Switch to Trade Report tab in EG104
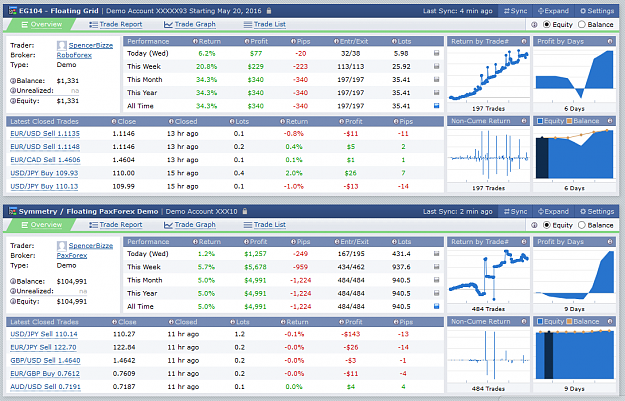 coord(116,24)
